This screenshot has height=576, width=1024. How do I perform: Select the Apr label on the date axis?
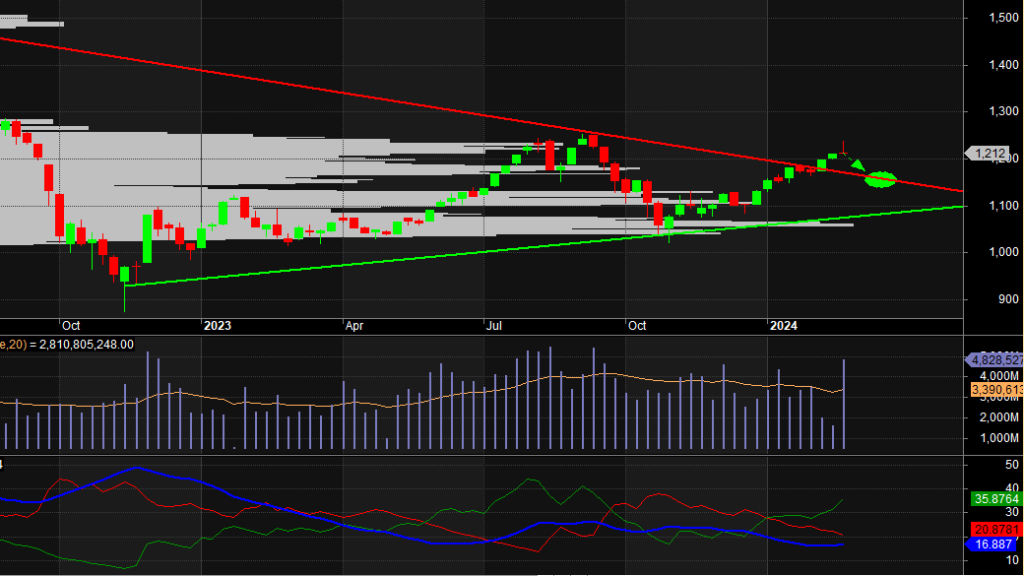[356, 326]
